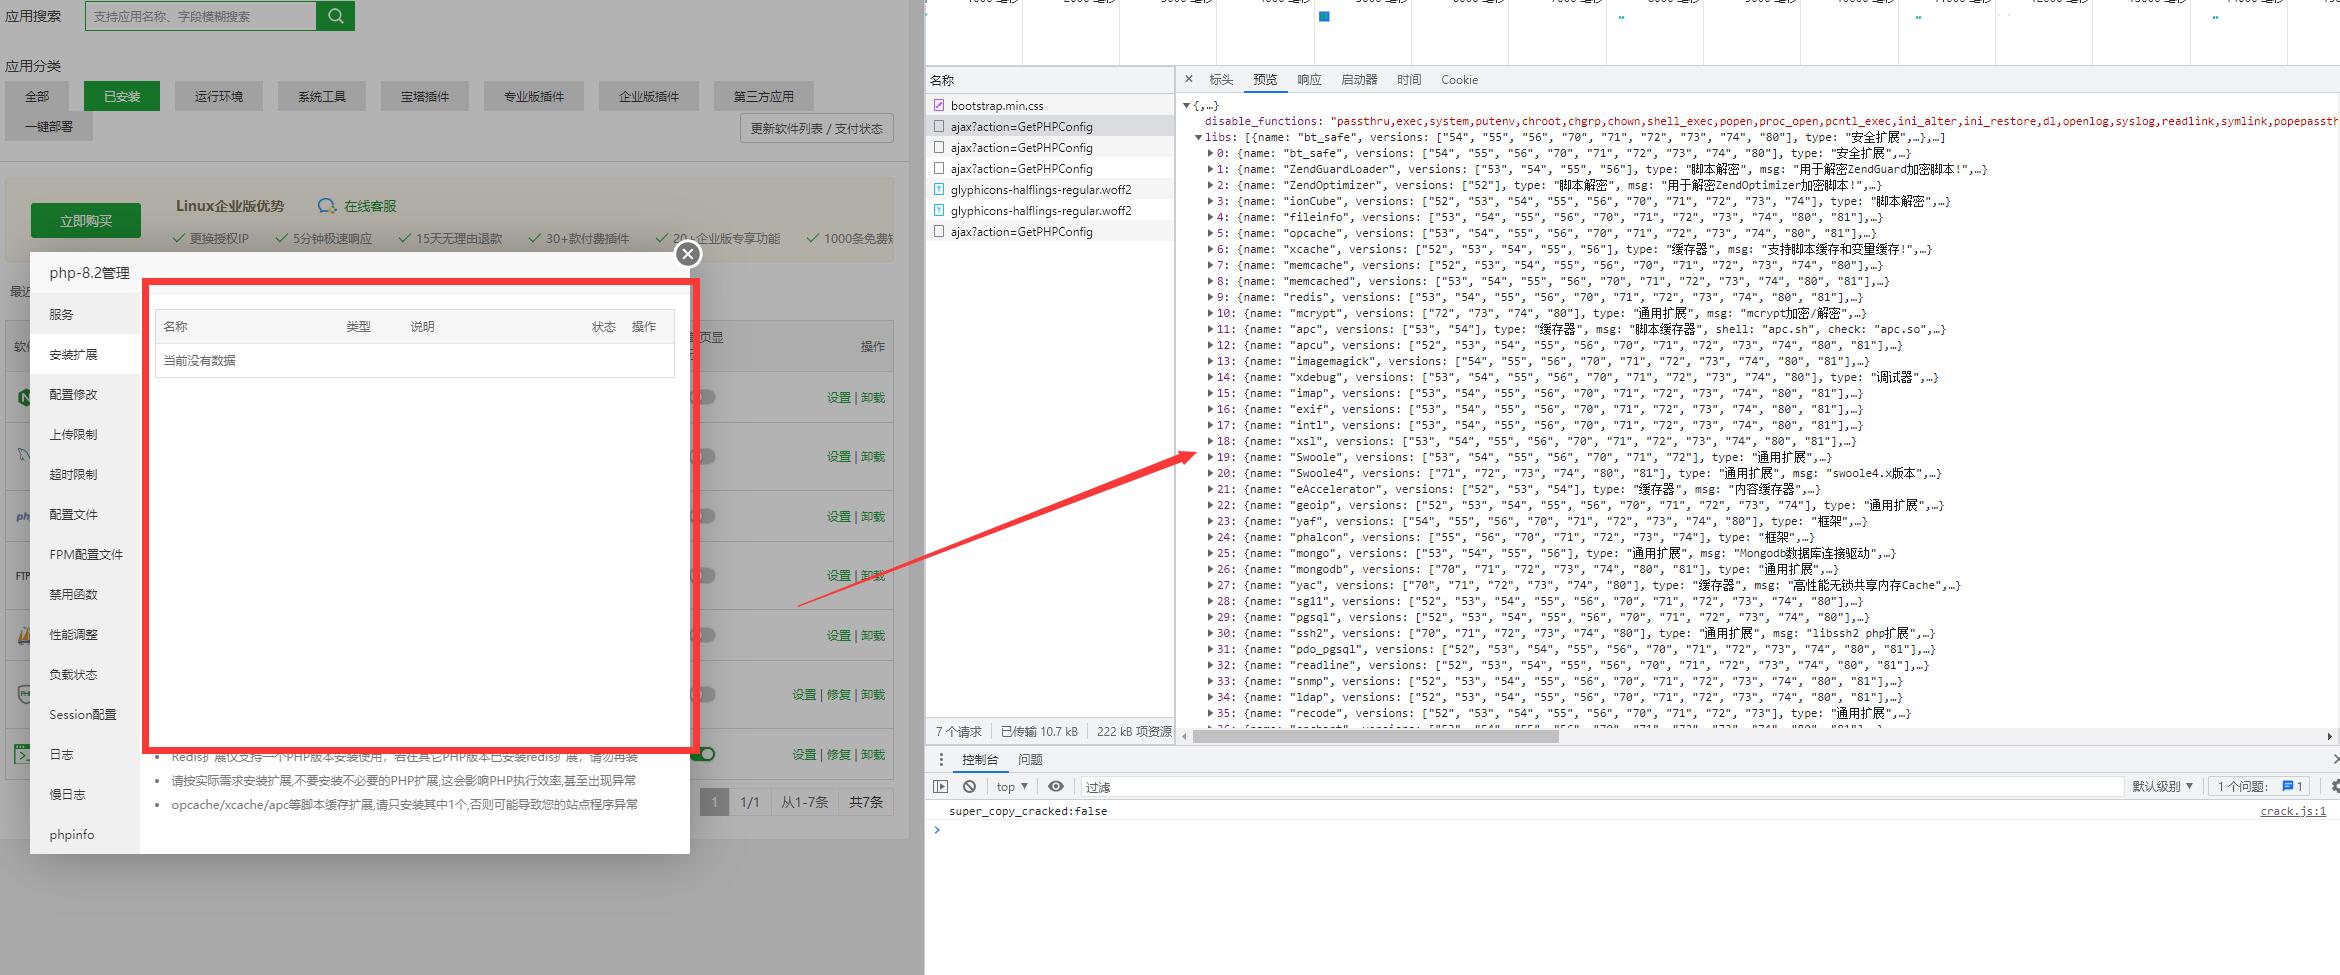Click 修复 in the last software row

838,754
